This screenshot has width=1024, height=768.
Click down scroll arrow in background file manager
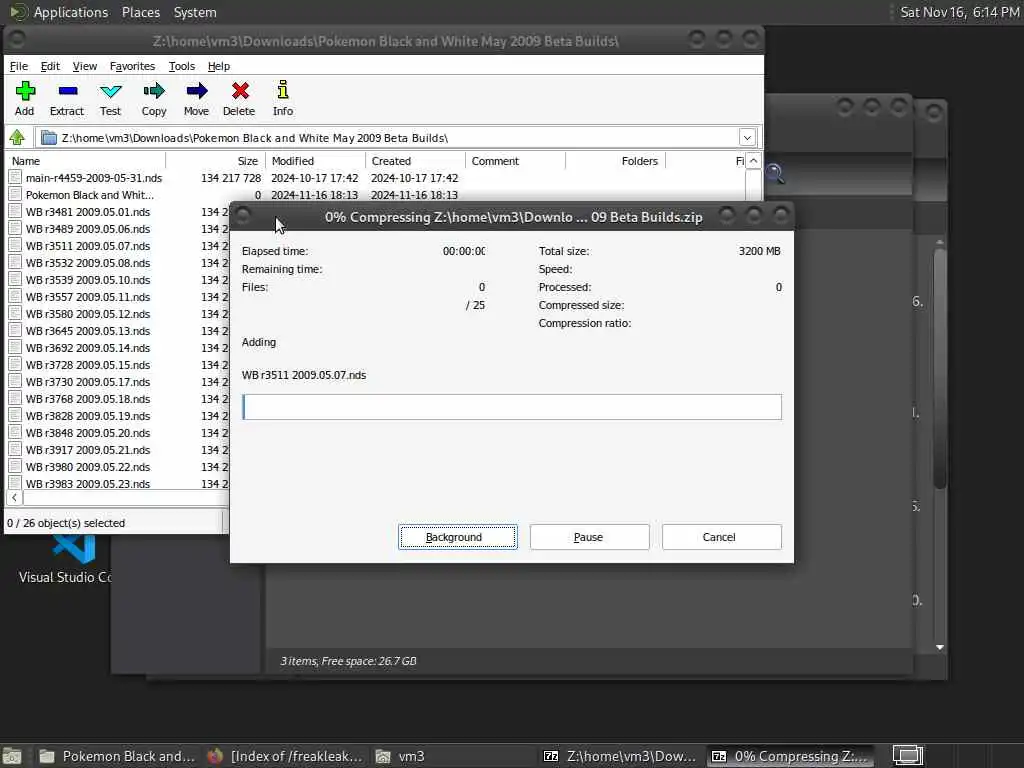940,647
